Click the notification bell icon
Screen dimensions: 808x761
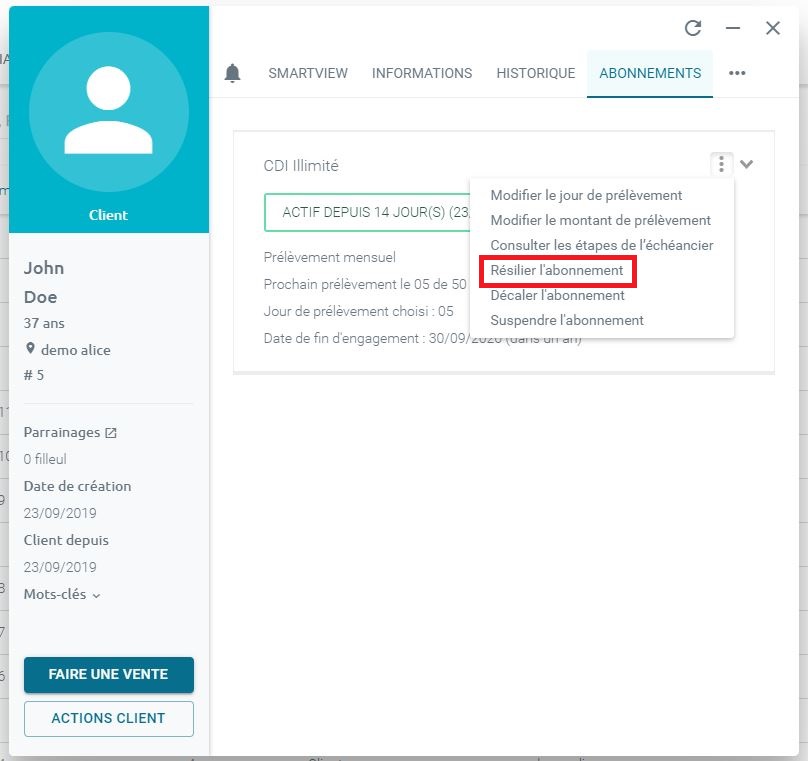click(233, 73)
